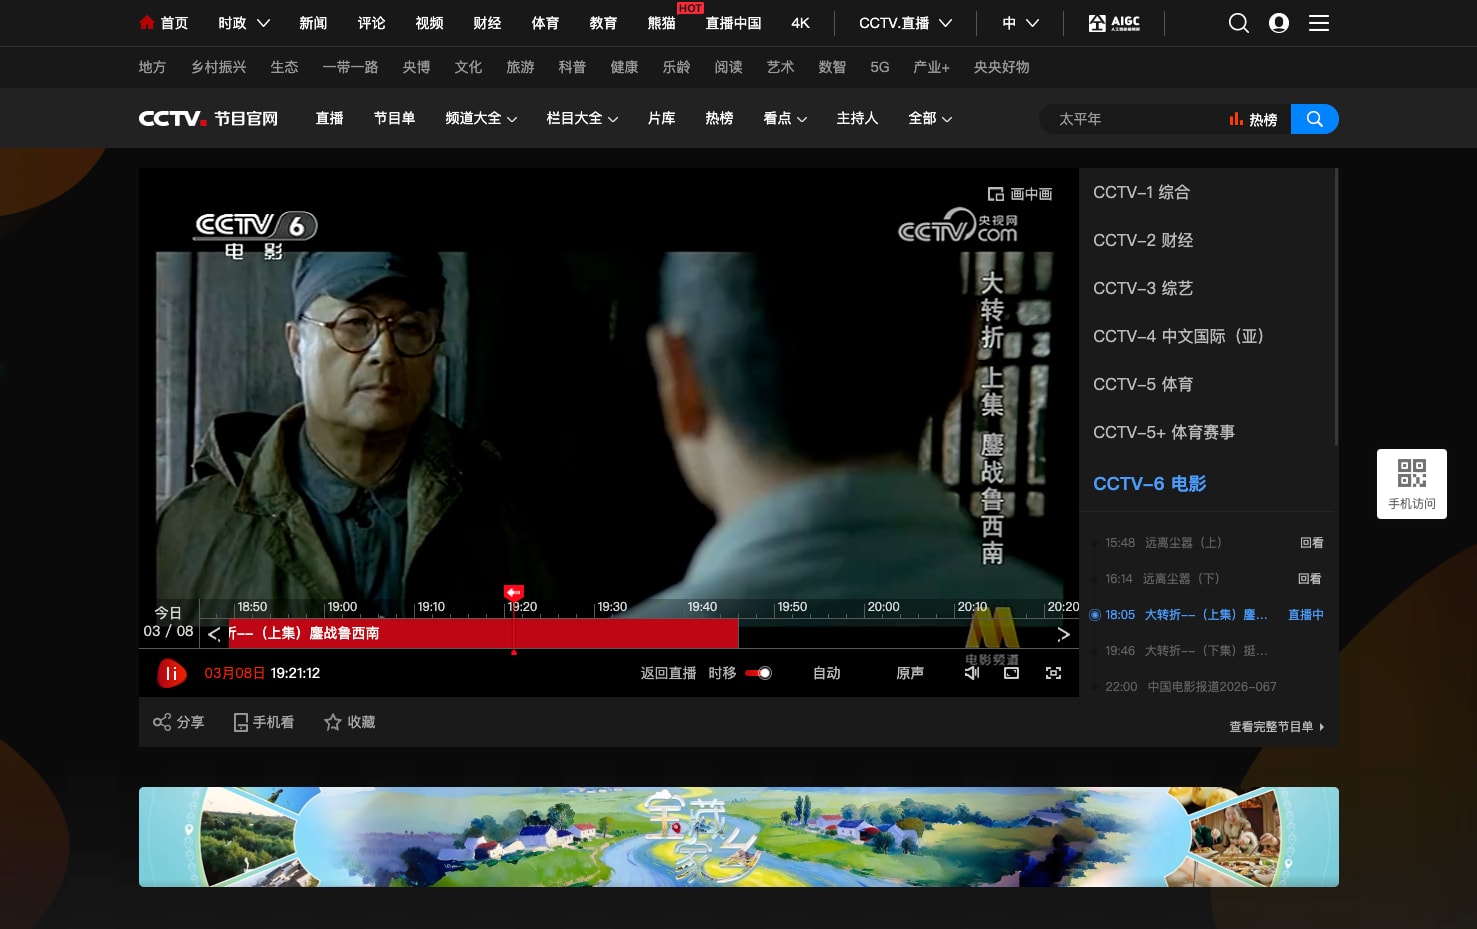1477x929 pixels.
Task: Open the picture-in-picture 画中画 icon
Action: point(996,194)
